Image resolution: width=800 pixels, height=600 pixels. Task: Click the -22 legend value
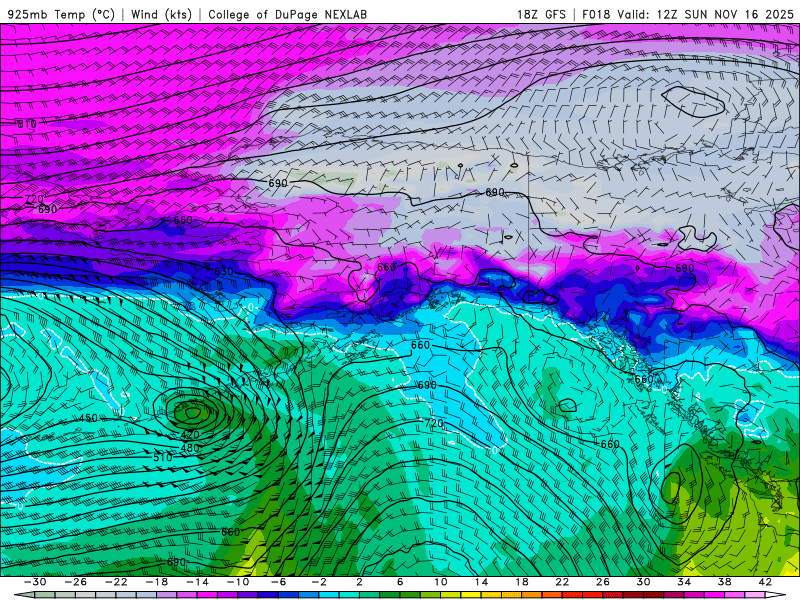click(116, 582)
